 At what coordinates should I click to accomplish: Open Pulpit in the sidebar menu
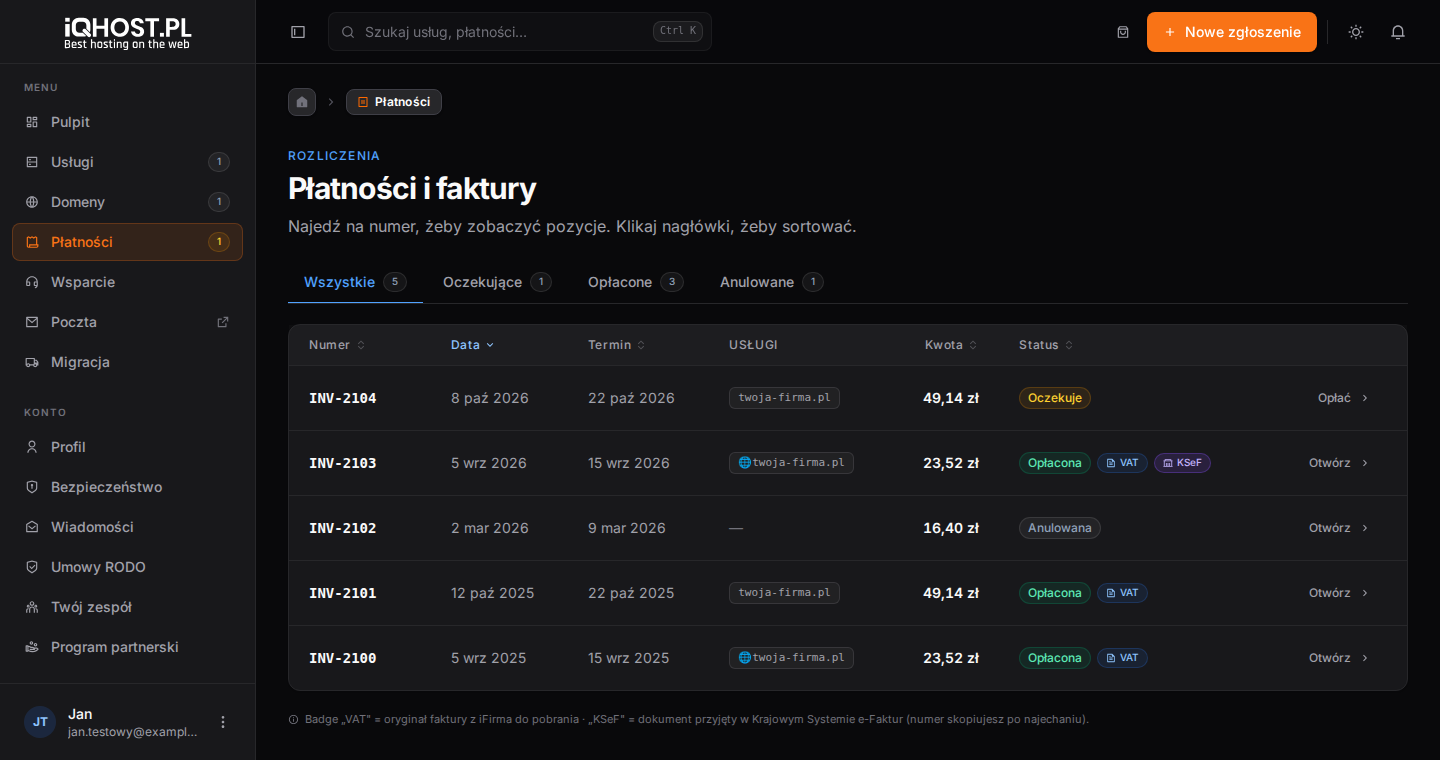[127, 122]
